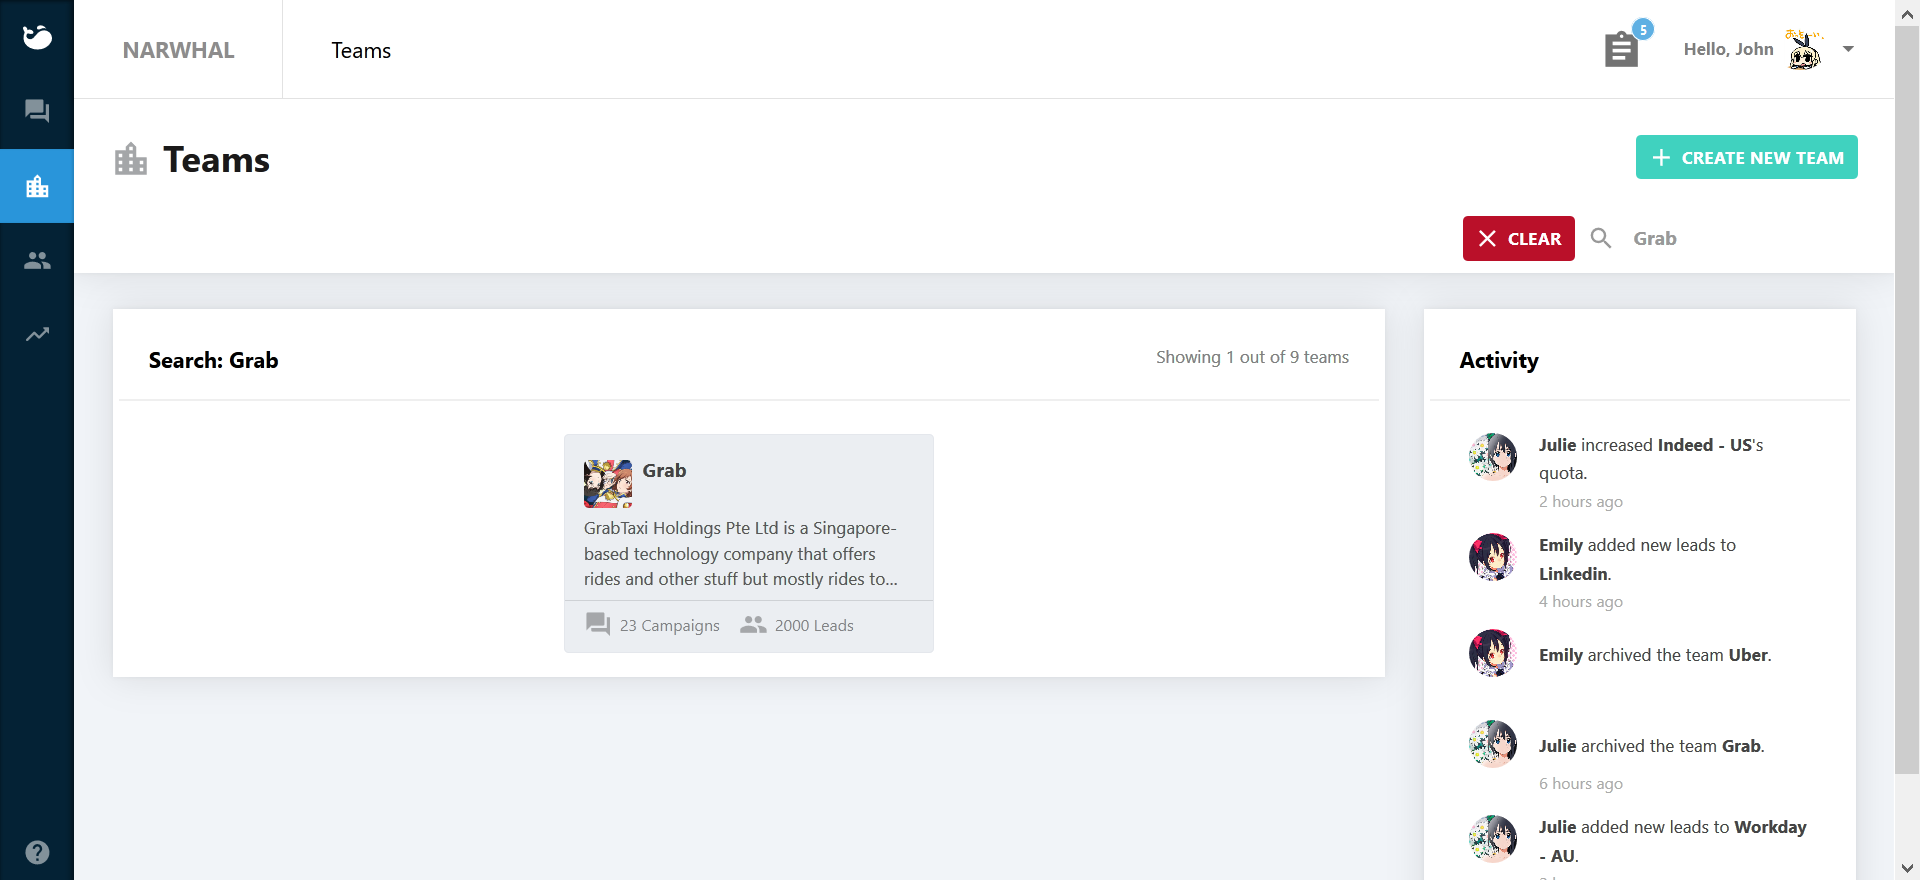This screenshot has width=1920, height=880.
Task: Click the page scrollbar down arrow
Action: [1907, 867]
